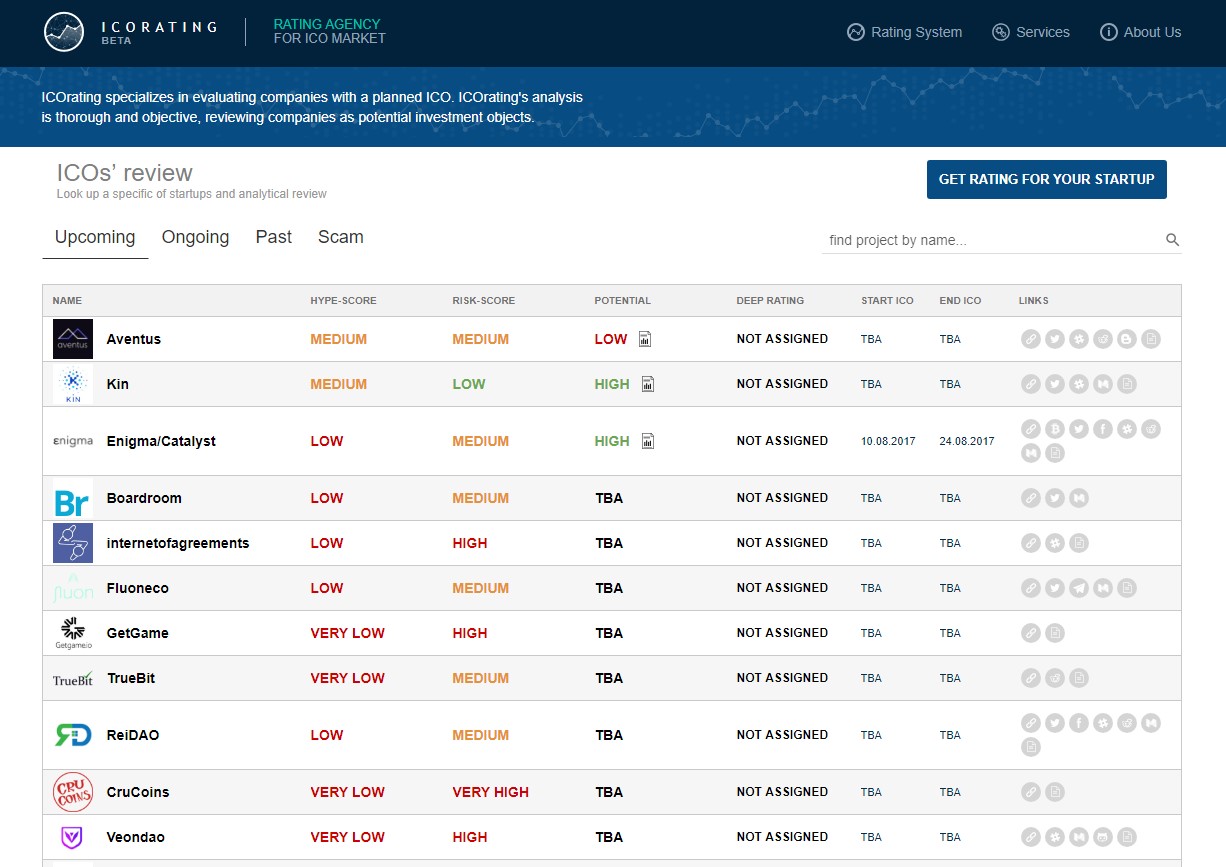Click Veondao GitHub link icon
This screenshot has height=867, width=1226.
(1103, 837)
